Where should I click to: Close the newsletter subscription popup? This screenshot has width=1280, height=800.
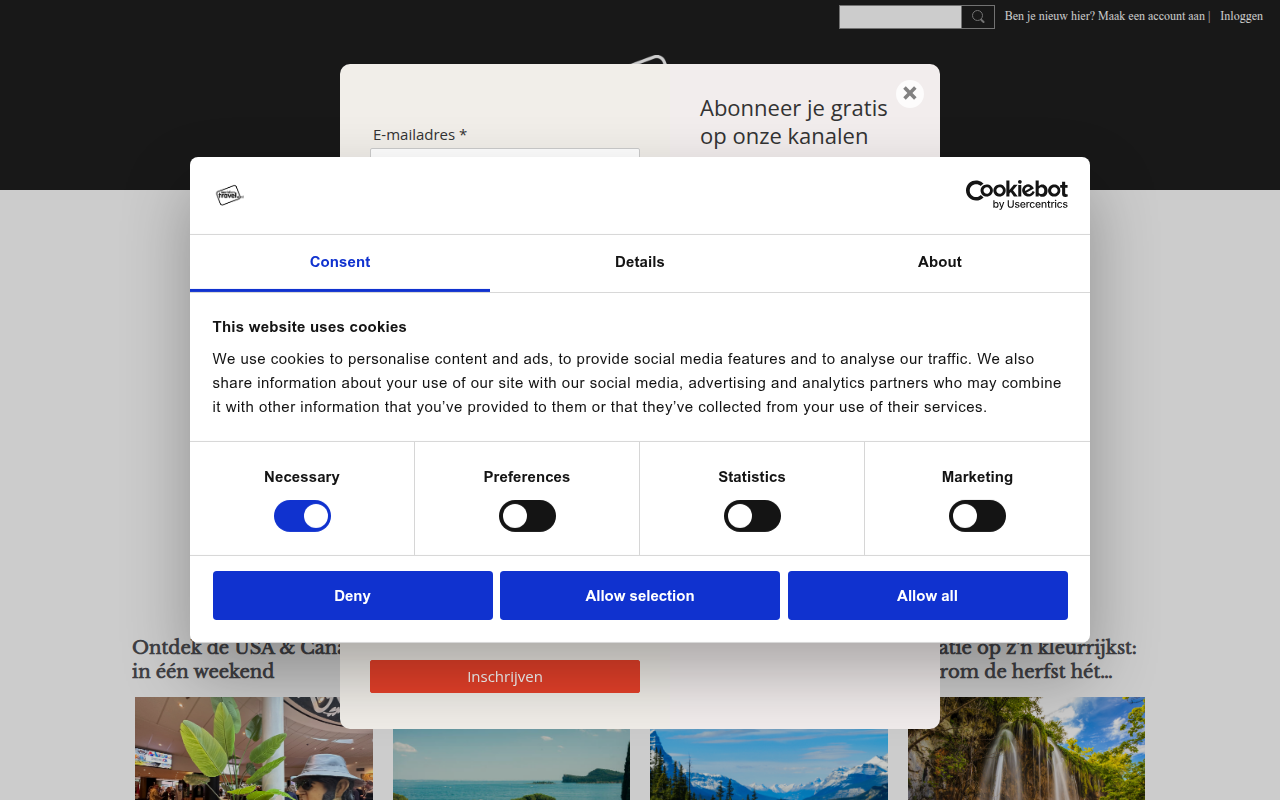[x=909, y=93]
